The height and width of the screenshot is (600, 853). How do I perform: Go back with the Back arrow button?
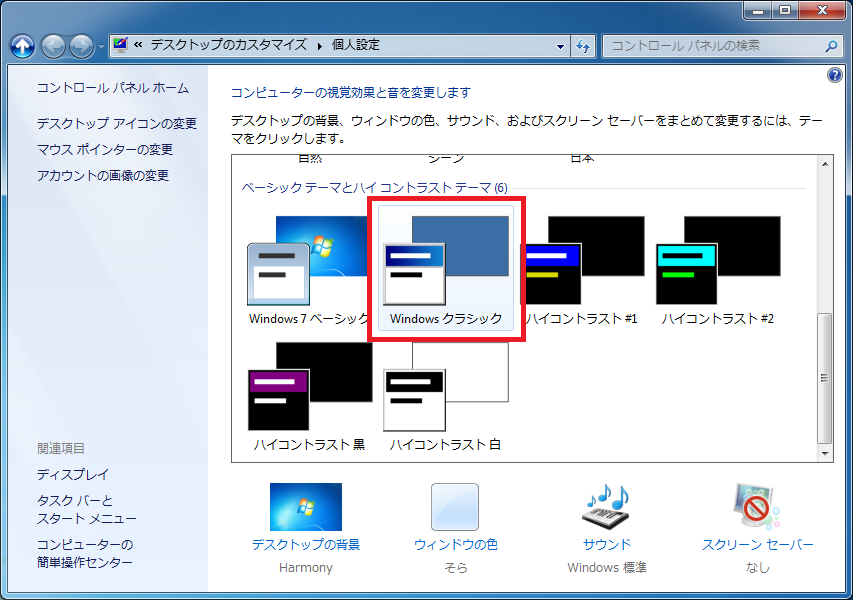(x=53, y=46)
